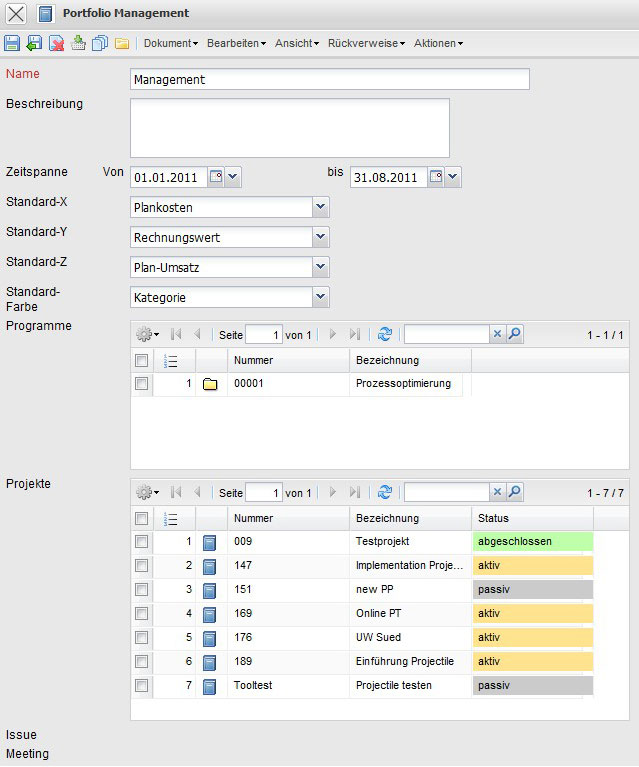This screenshot has height=767, width=639.
Task: Click the green abgeschlossen status cell
Action: click(x=532, y=542)
